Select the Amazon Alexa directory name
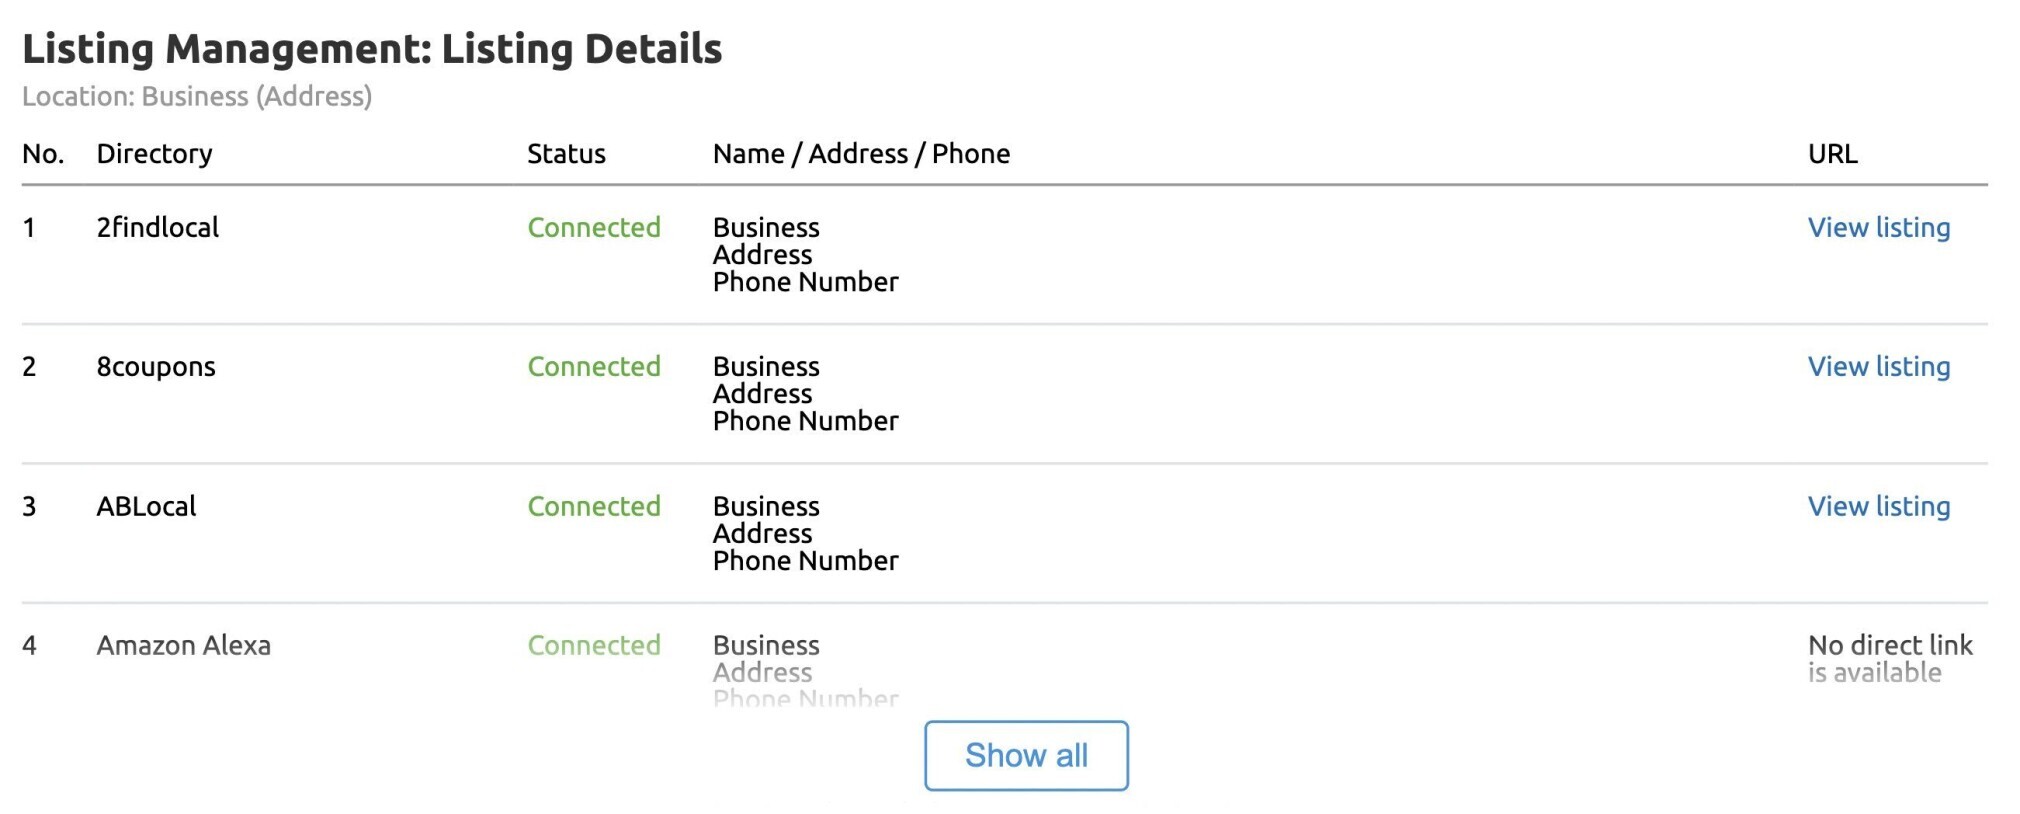 coord(183,645)
